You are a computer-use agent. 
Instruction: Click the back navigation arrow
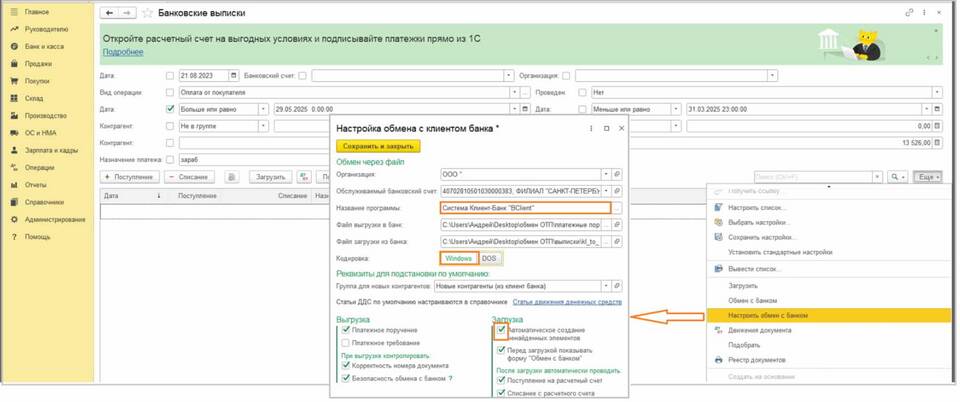[110, 13]
